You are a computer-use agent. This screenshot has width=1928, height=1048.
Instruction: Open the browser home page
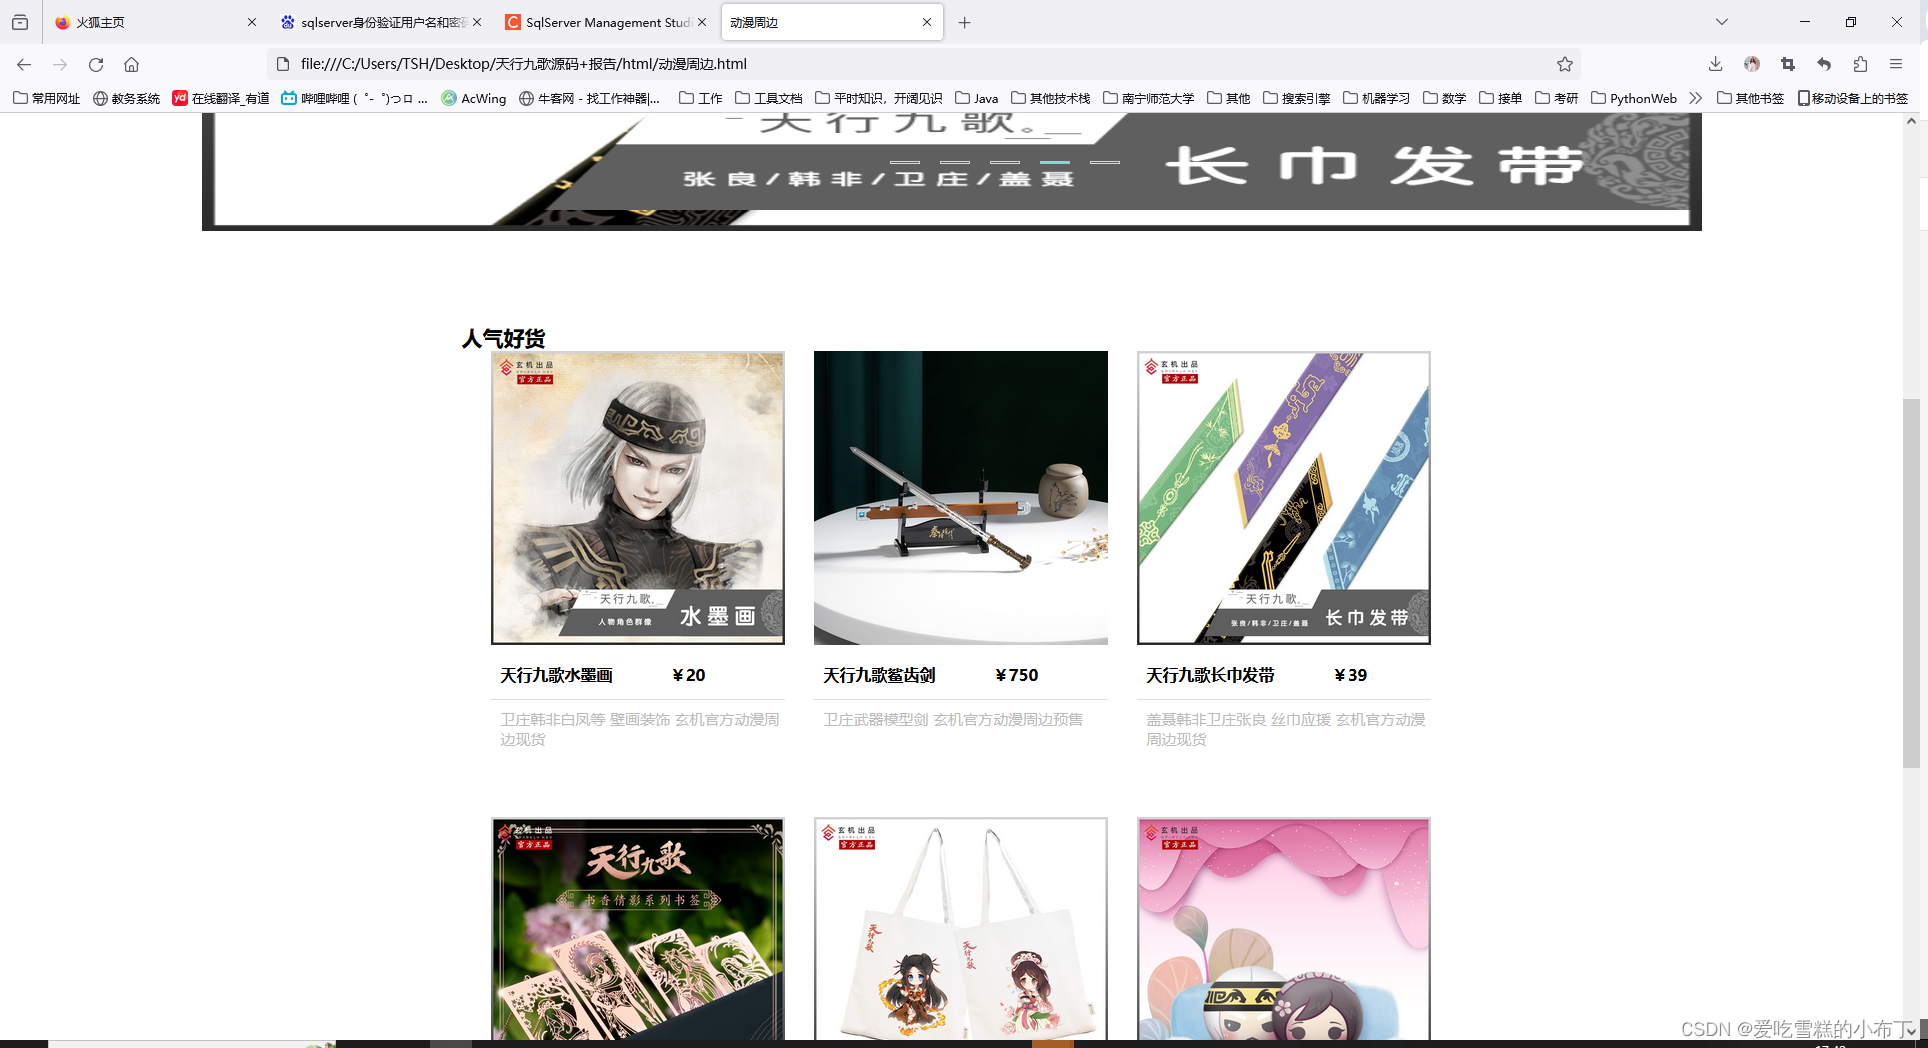(x=131, y=64)
